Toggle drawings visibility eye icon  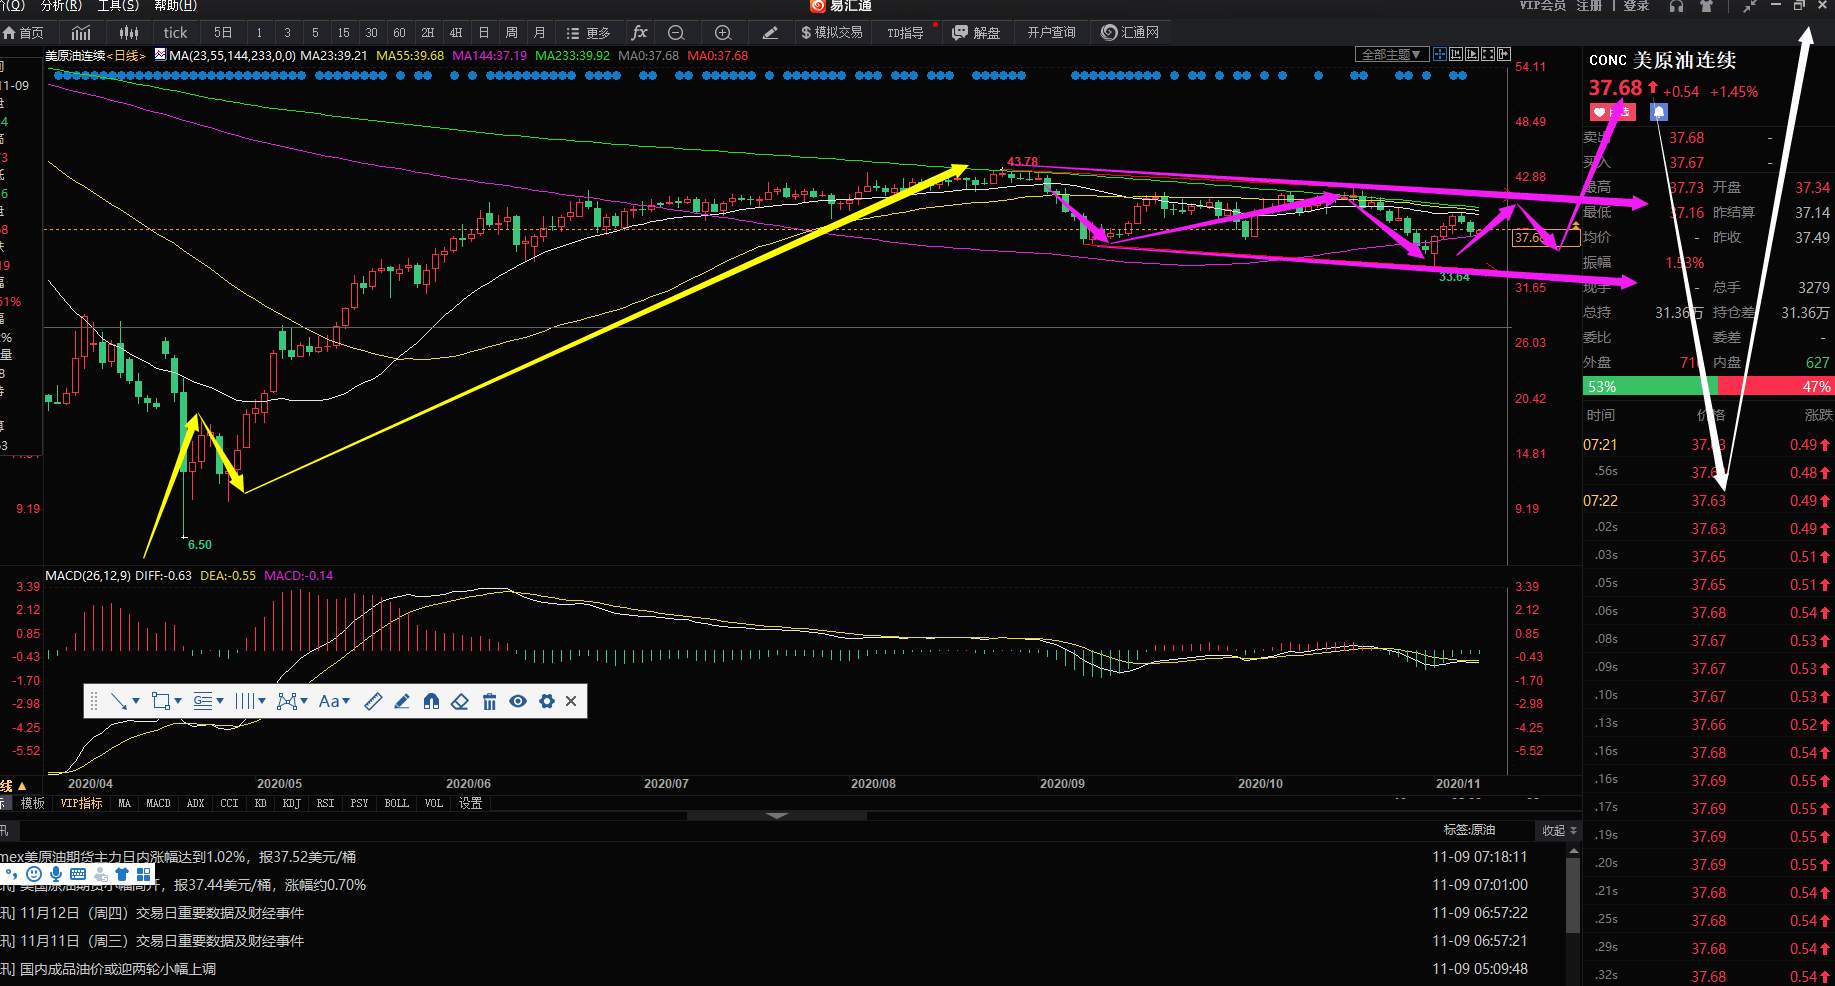coord(518,701)
